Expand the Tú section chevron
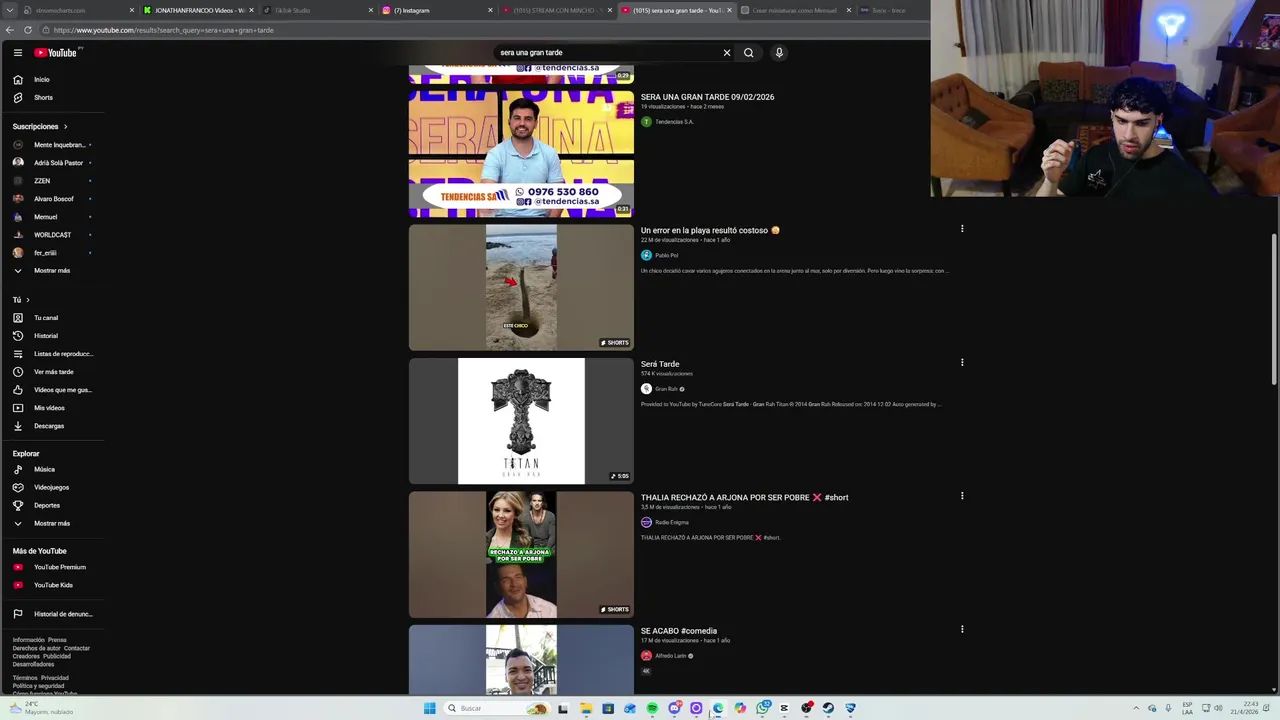Screen dimensions: 1280x720 click(x=27, y=300)
